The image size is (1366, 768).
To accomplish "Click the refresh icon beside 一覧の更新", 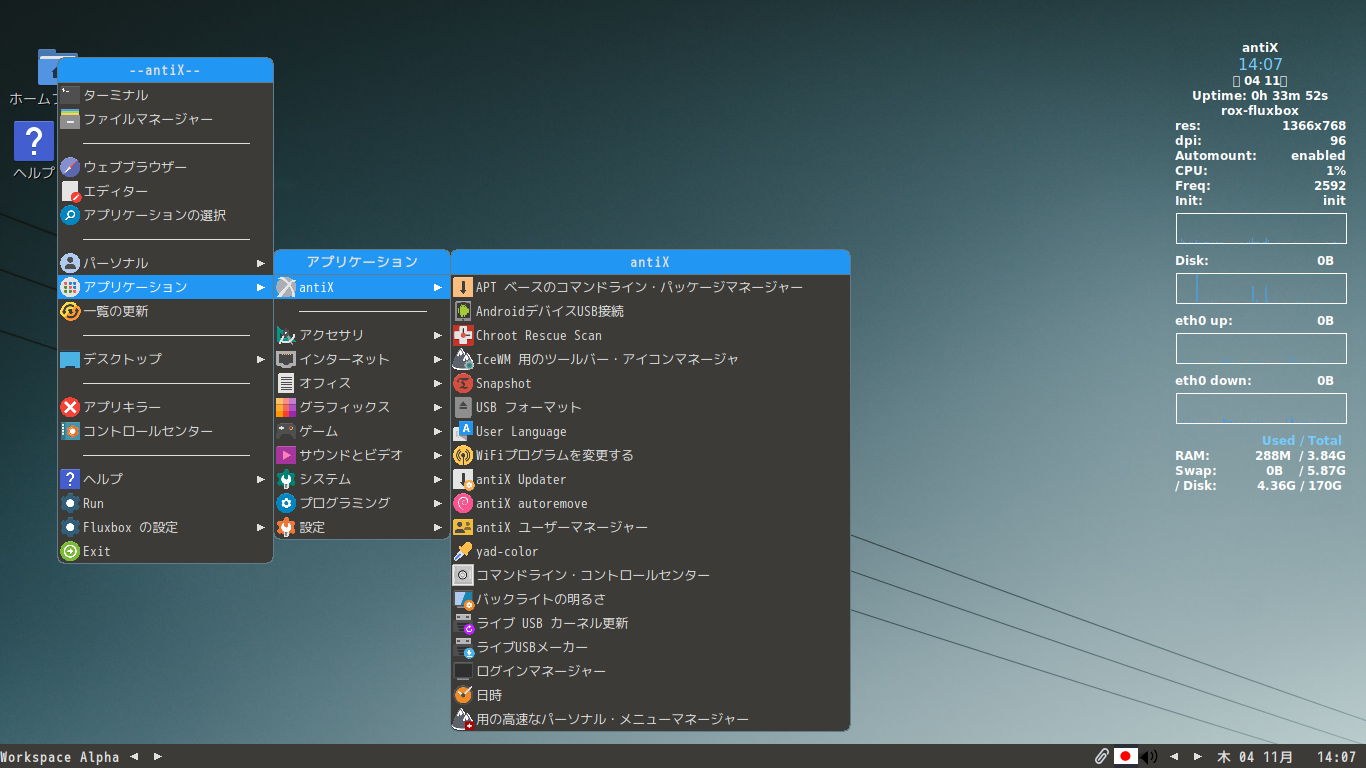I will (x=70, y=311).
